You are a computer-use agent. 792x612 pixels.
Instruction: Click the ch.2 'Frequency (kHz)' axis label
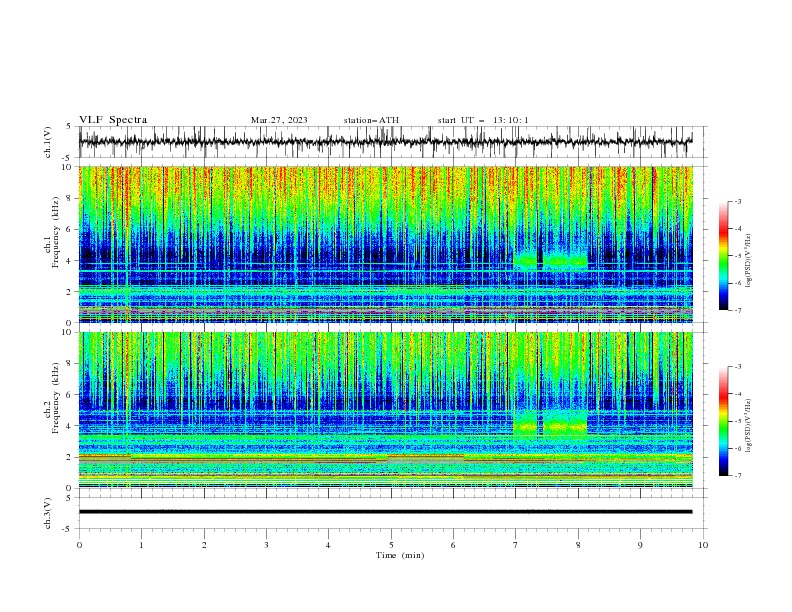pyautogui.click(x=56, y=397)
